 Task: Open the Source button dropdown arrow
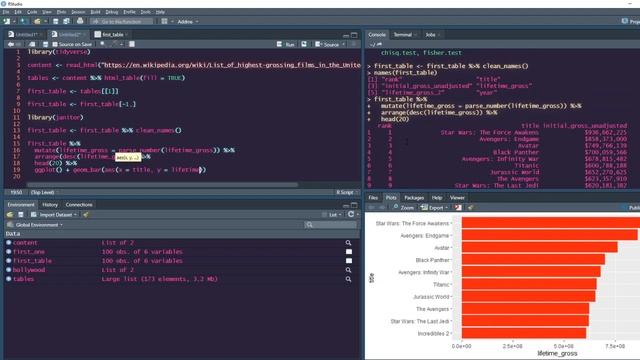tap(344, 44)
